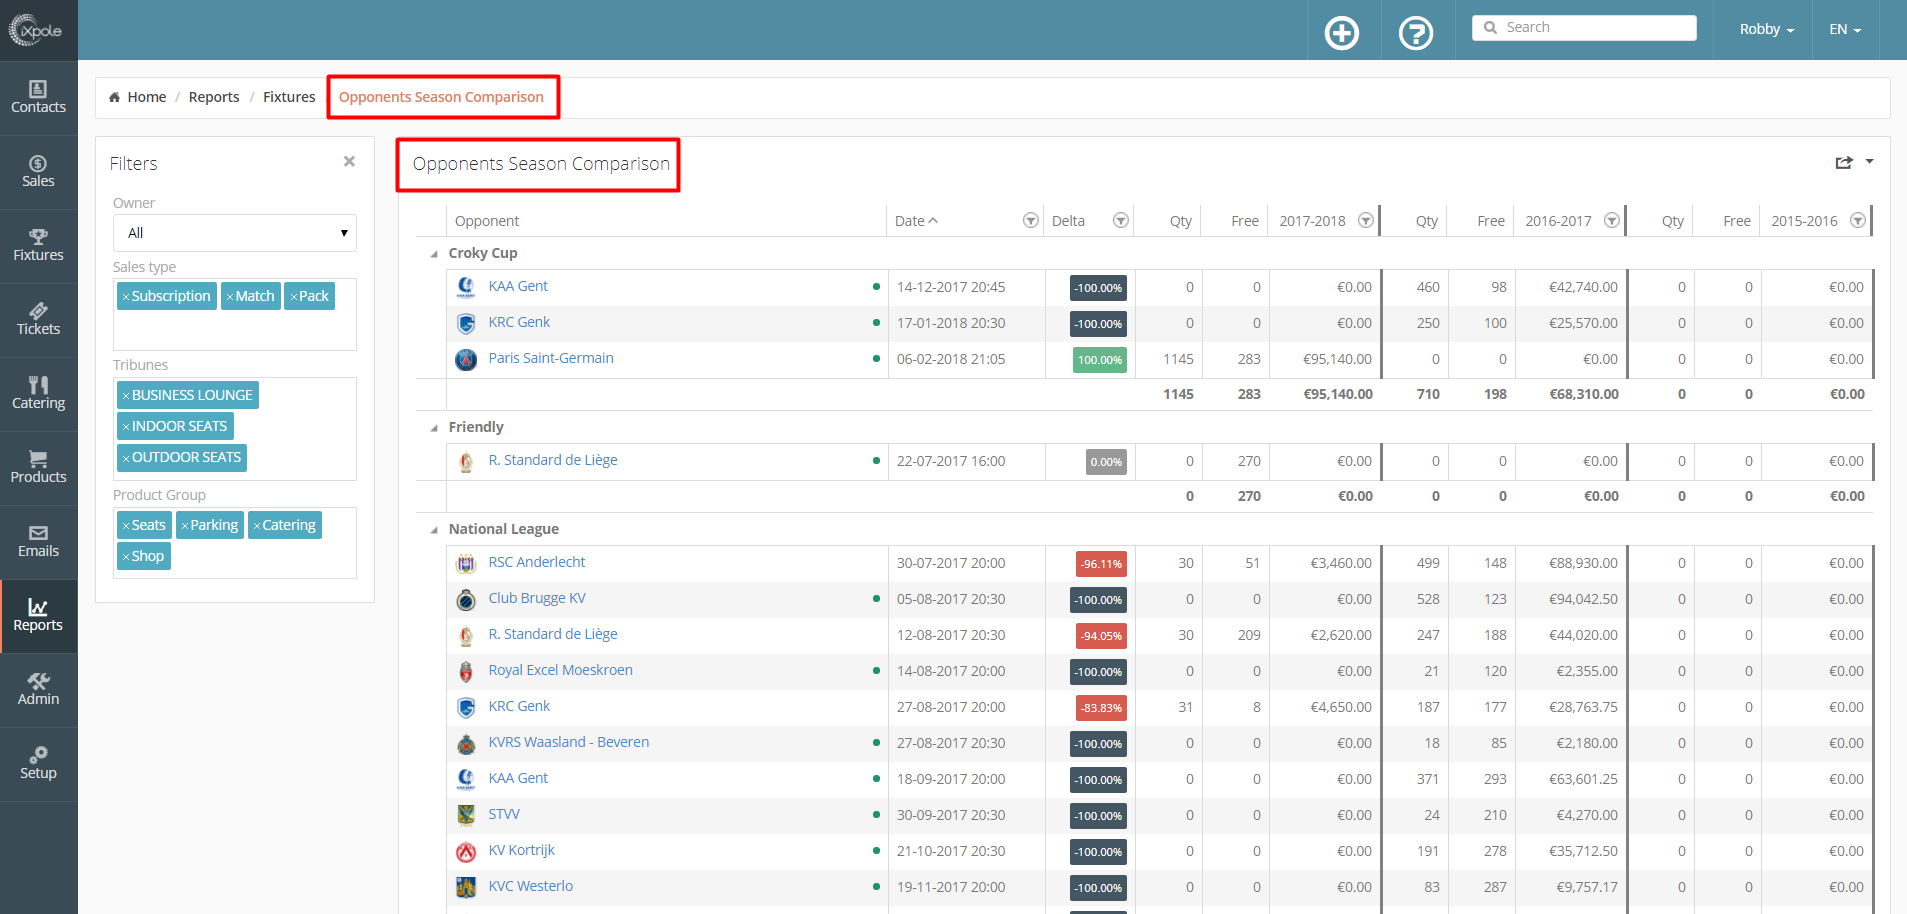Image resolution: width=1907 pixels, height=914 pixels.
Task: Click the red -96.11% delta badge
Action: (1101, 564)
